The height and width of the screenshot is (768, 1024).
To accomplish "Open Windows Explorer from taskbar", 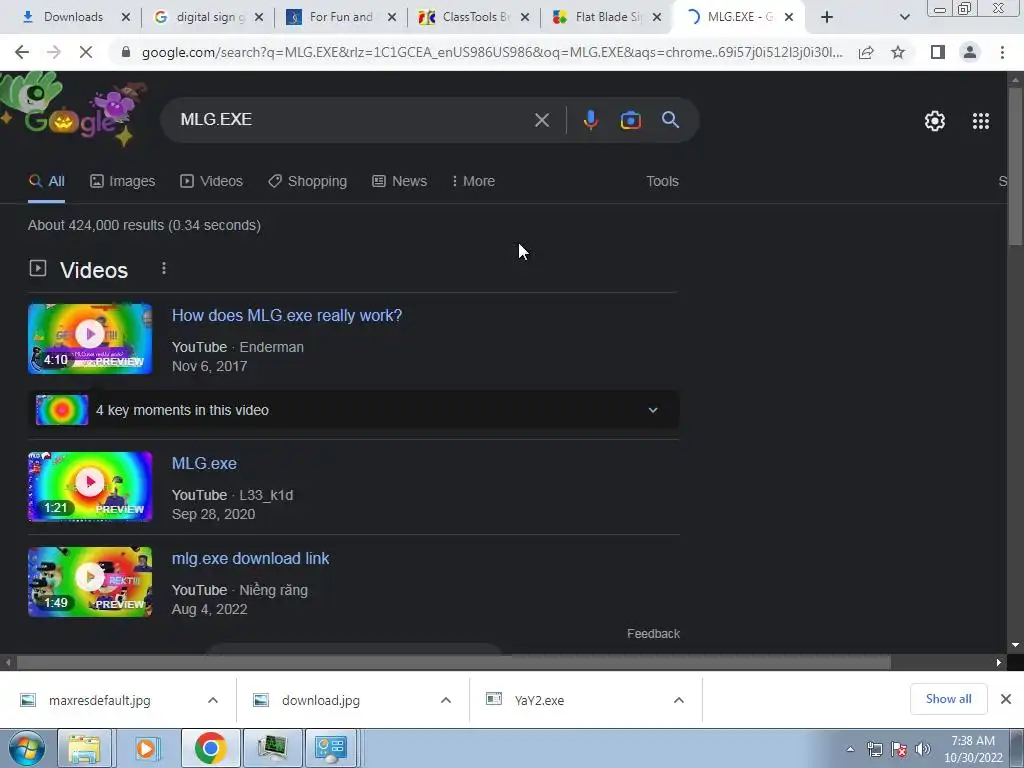I will coord(85,748).
